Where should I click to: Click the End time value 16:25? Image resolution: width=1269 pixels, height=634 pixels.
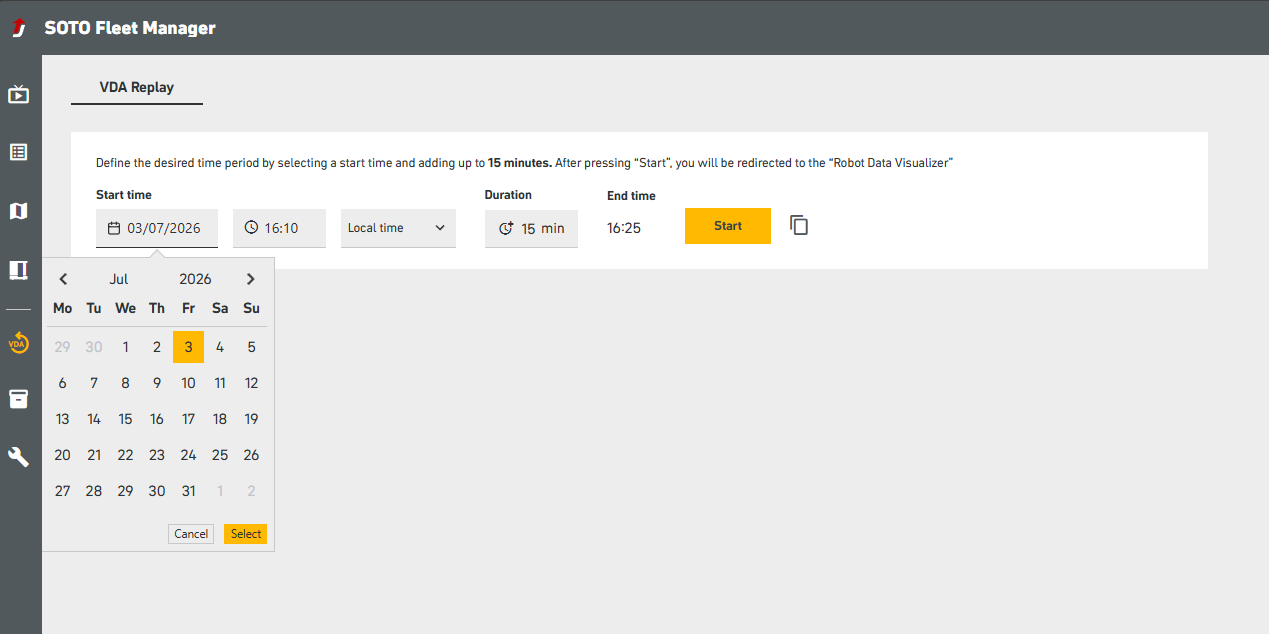pyautogui.click(x=624, y=228)
